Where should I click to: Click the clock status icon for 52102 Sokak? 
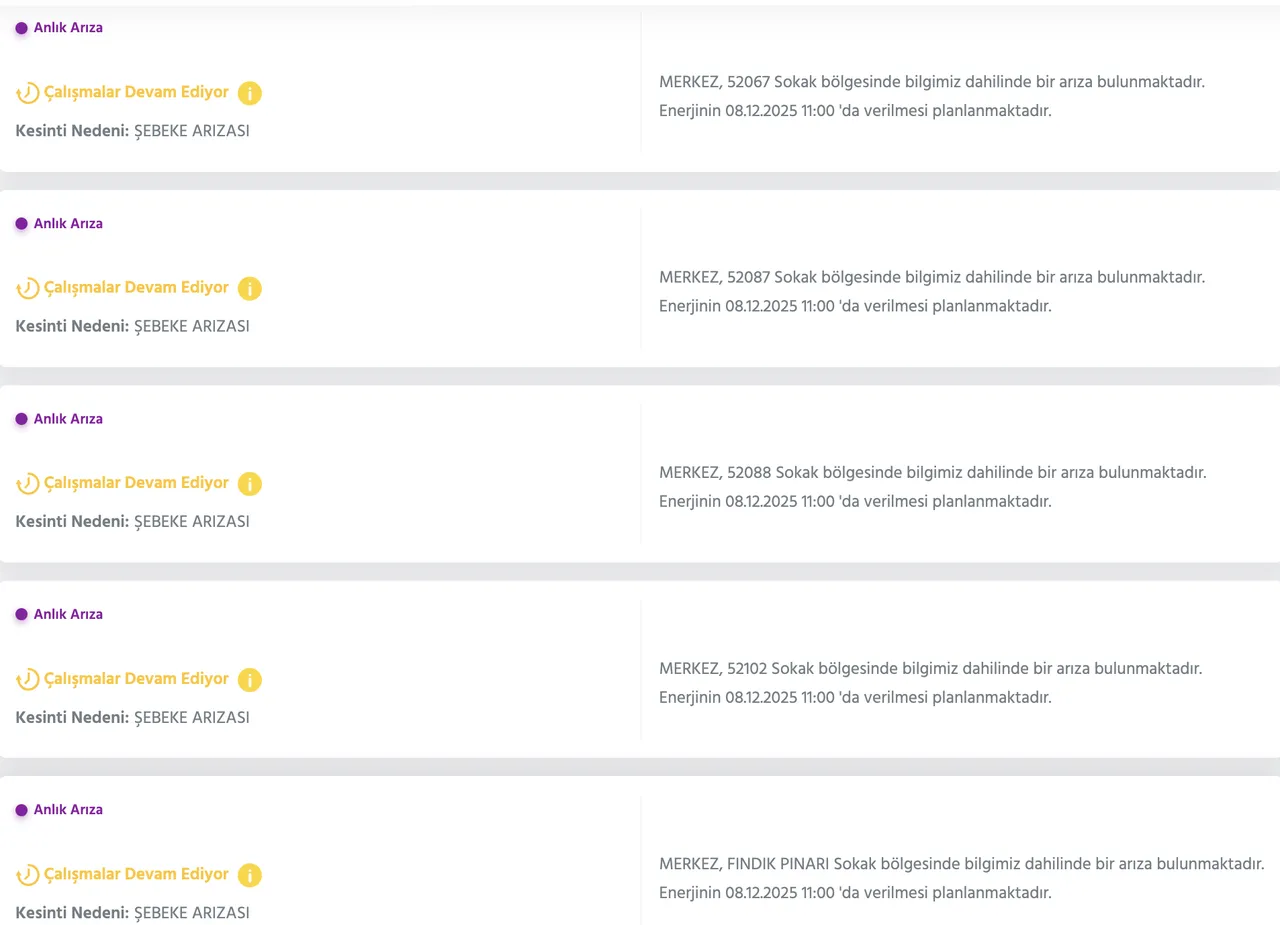tap(28, 680)
